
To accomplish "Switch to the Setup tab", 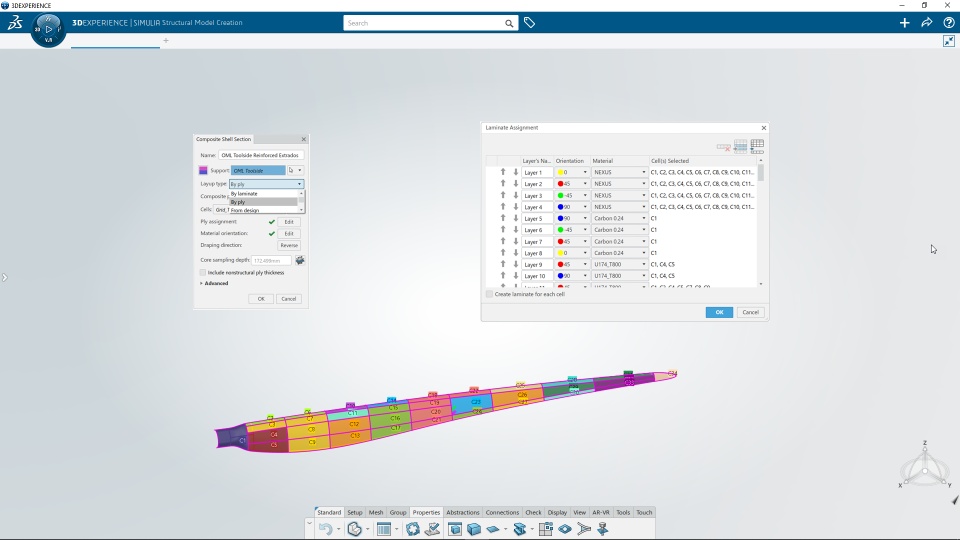I will pos(354,512).
